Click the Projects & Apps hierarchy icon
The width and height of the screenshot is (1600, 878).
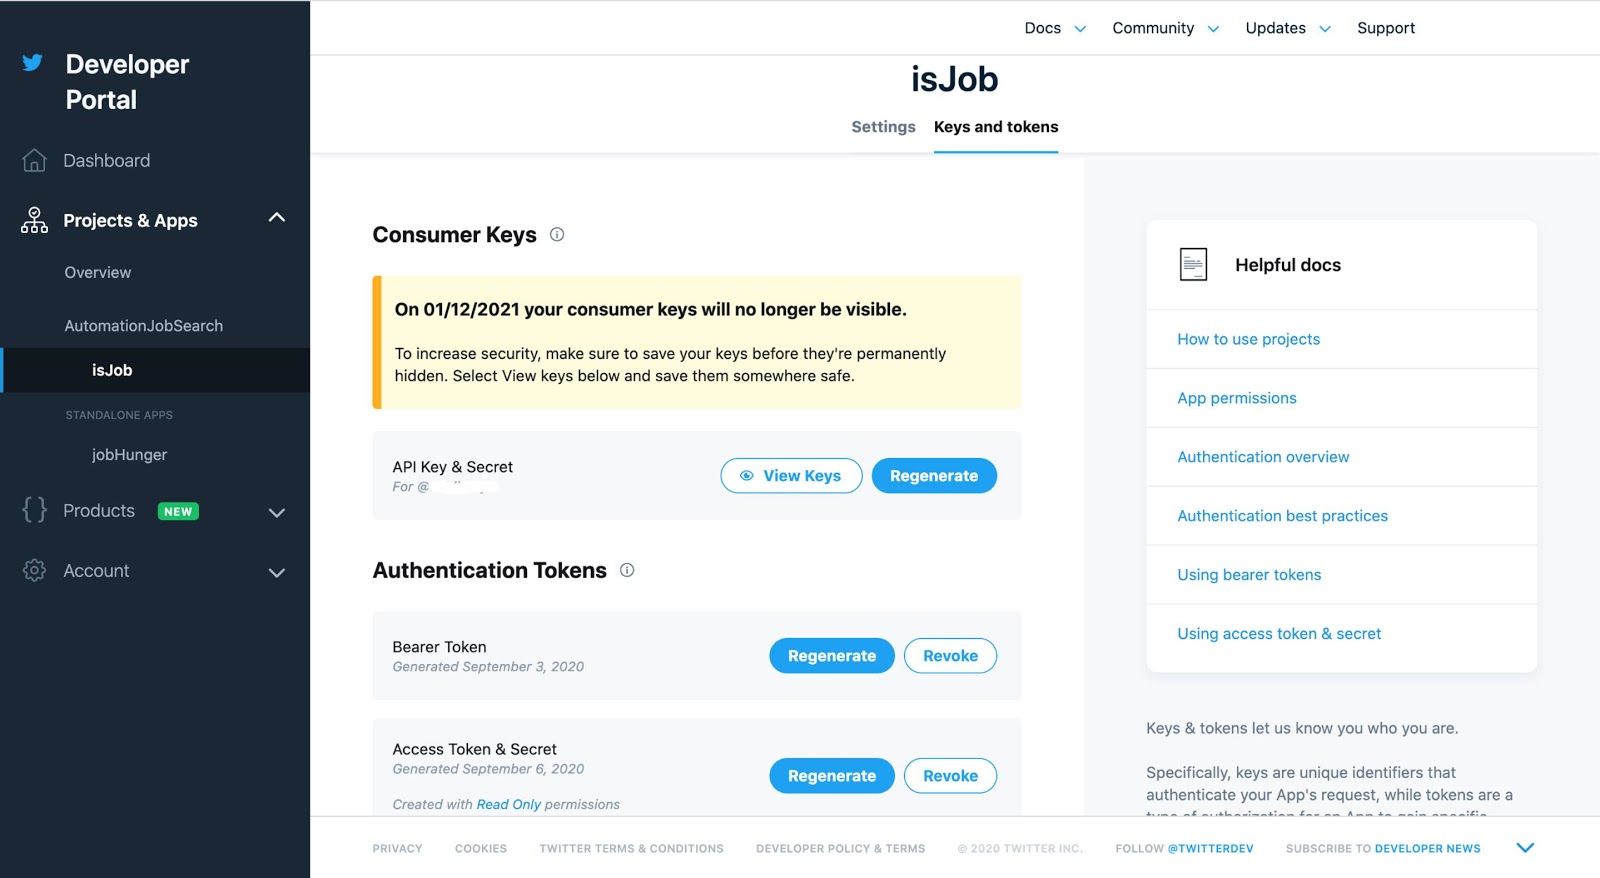pos(34,220)
